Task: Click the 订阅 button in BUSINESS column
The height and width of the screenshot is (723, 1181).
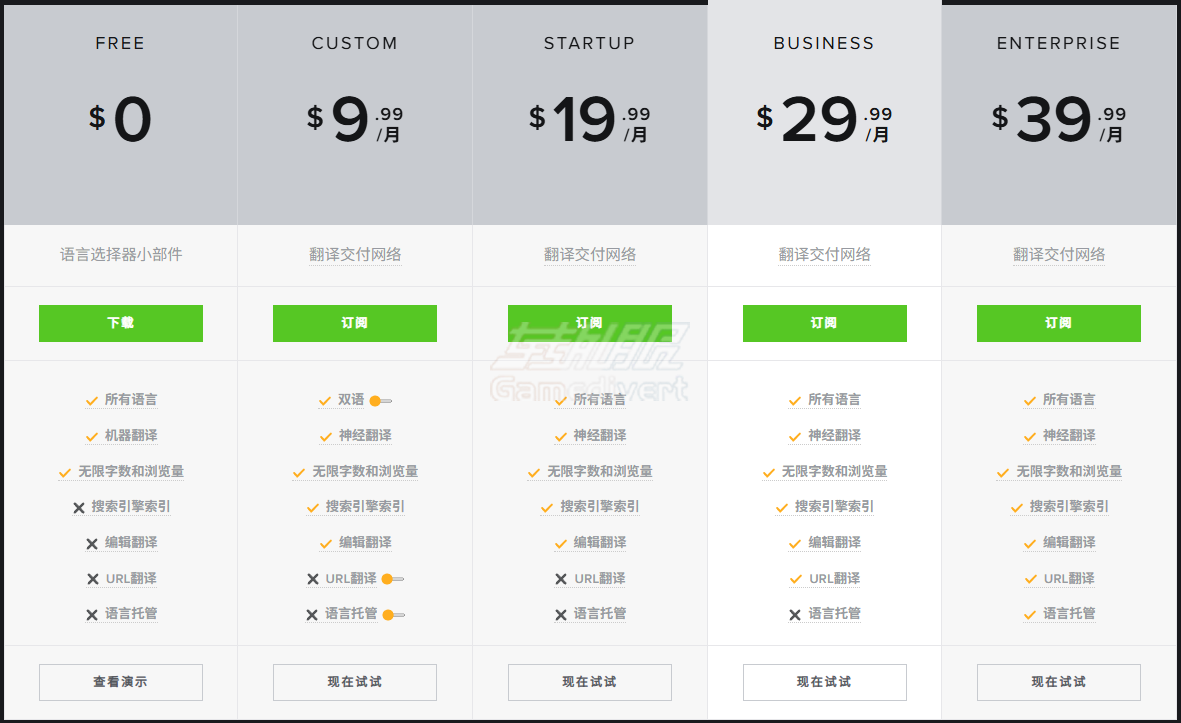Action: [824, 323]
